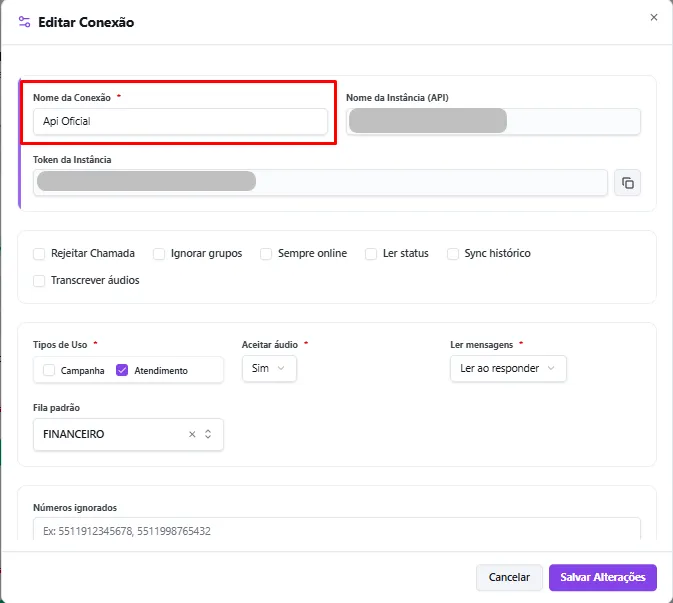Viewport: 673px width, 603px height.
Task: Enable the Rejeitar Chamada checkbox
Action: [39, 254]
